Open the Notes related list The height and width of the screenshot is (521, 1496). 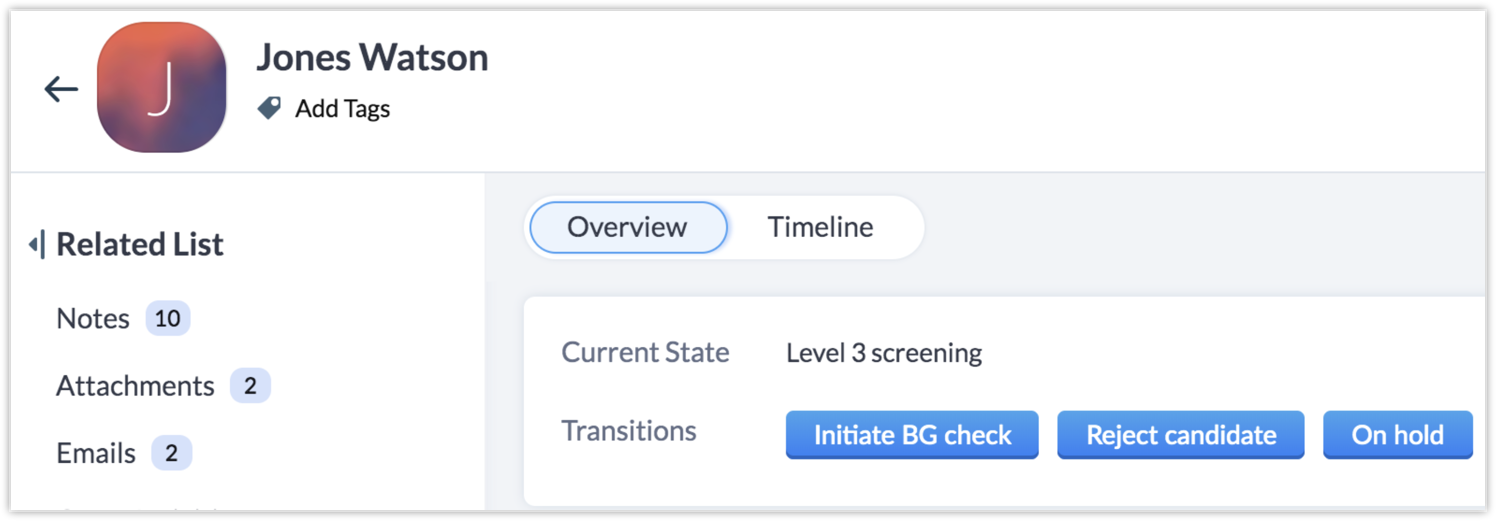pos(93,319)
